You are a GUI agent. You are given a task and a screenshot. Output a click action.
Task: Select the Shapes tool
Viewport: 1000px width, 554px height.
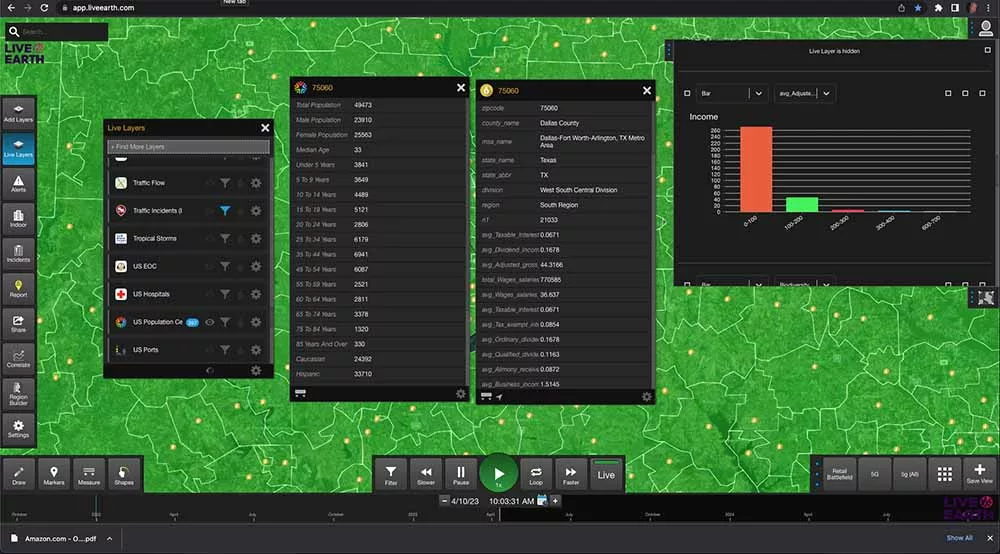click(124, 475)
